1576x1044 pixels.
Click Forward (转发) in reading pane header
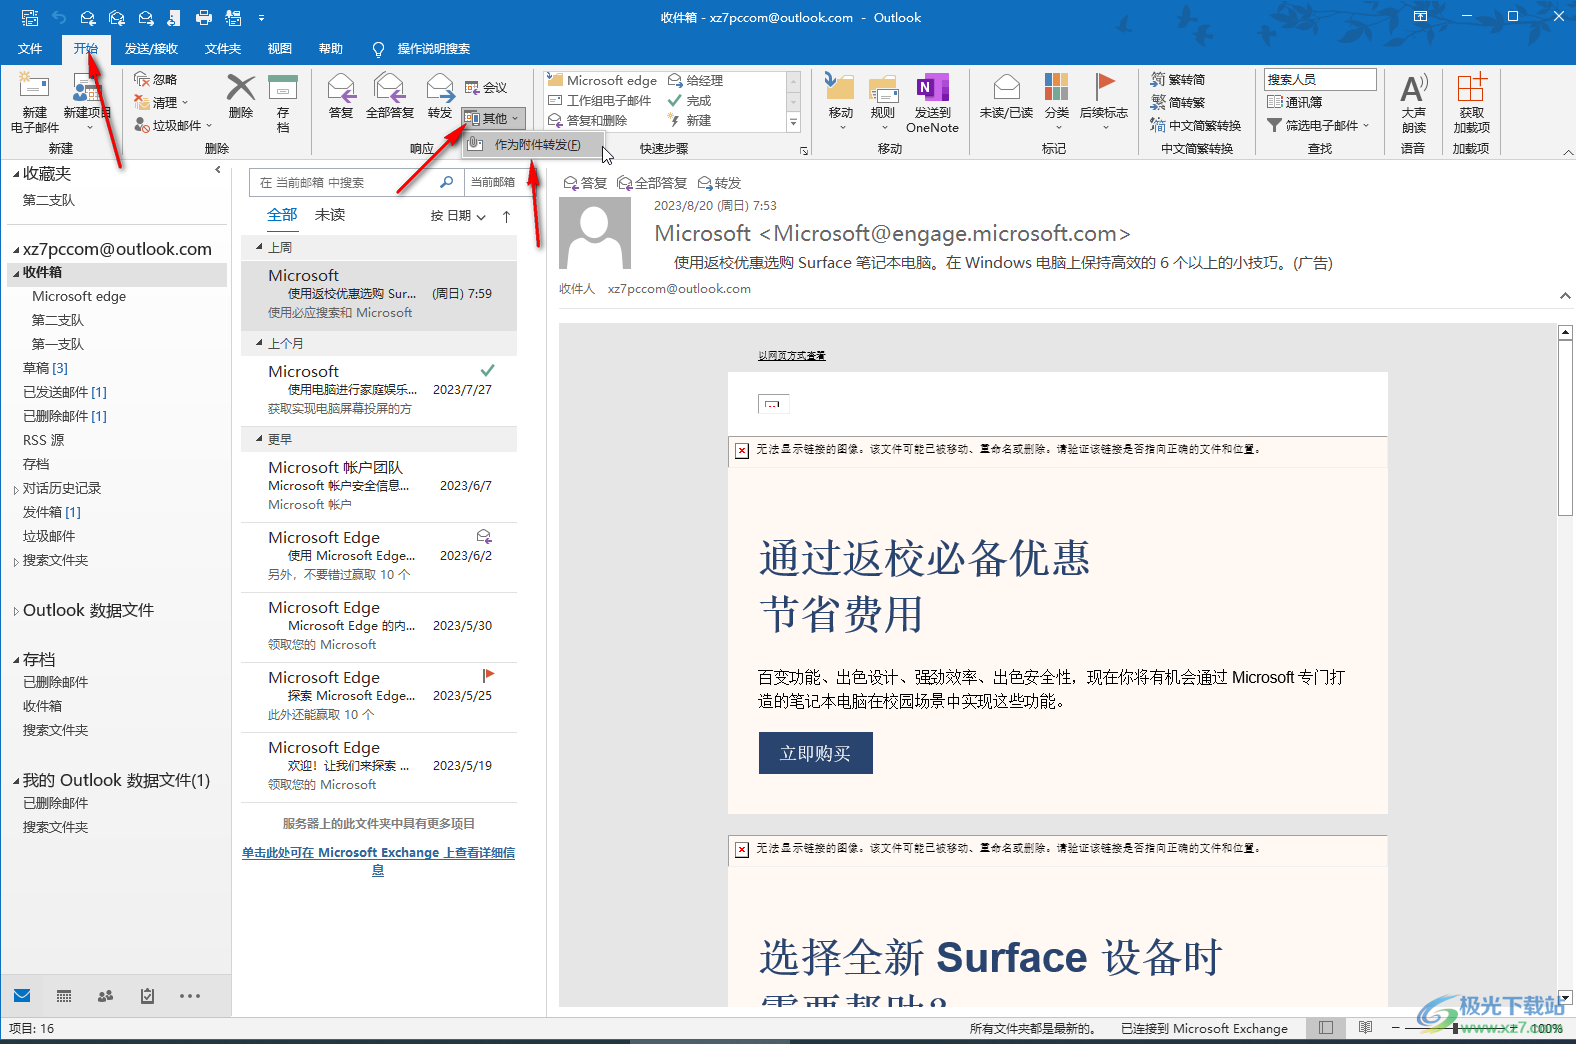pos(720,183)
